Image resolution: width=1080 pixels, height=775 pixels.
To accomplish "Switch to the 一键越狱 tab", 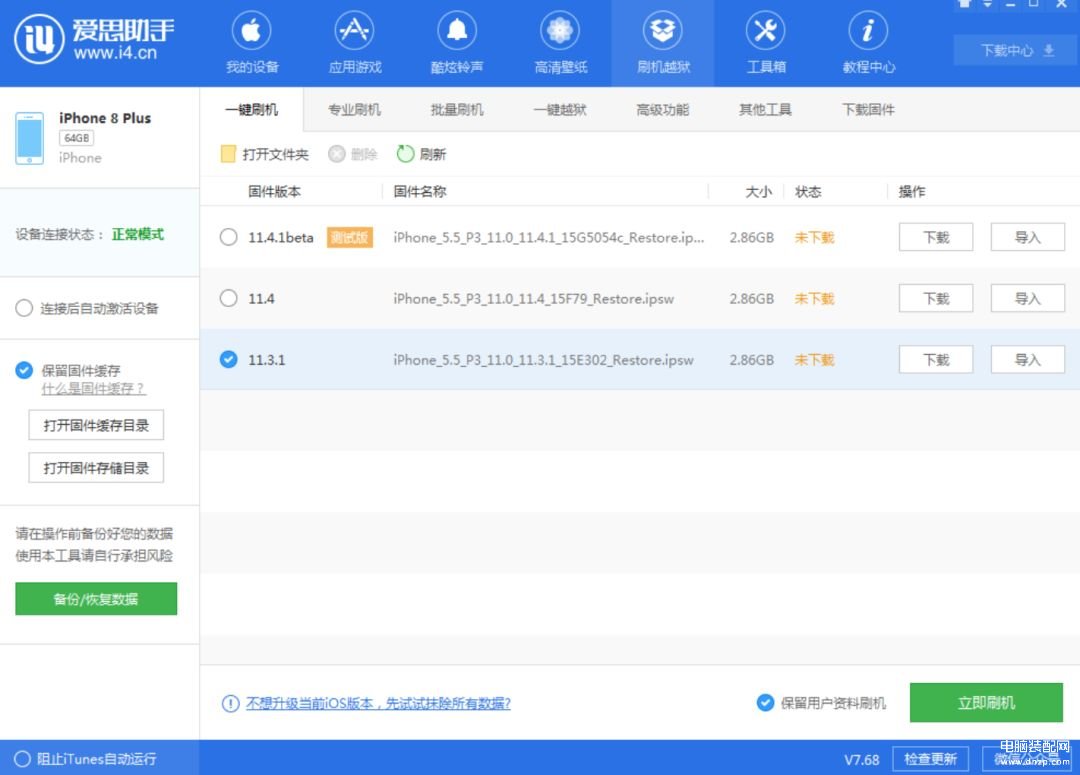I will (x=560, y=110).
